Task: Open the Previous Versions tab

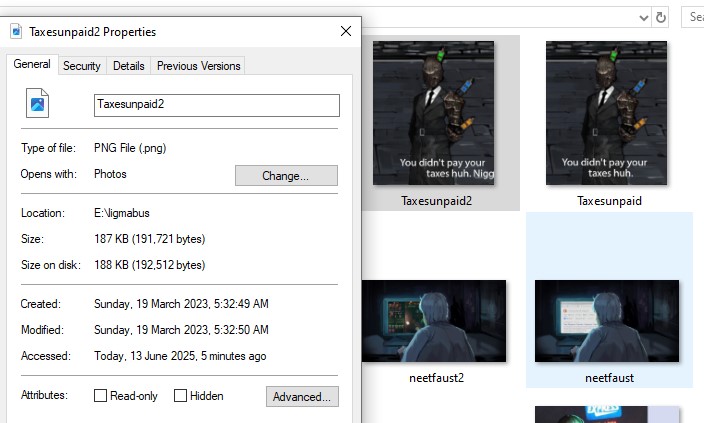Action: point(198,66)
